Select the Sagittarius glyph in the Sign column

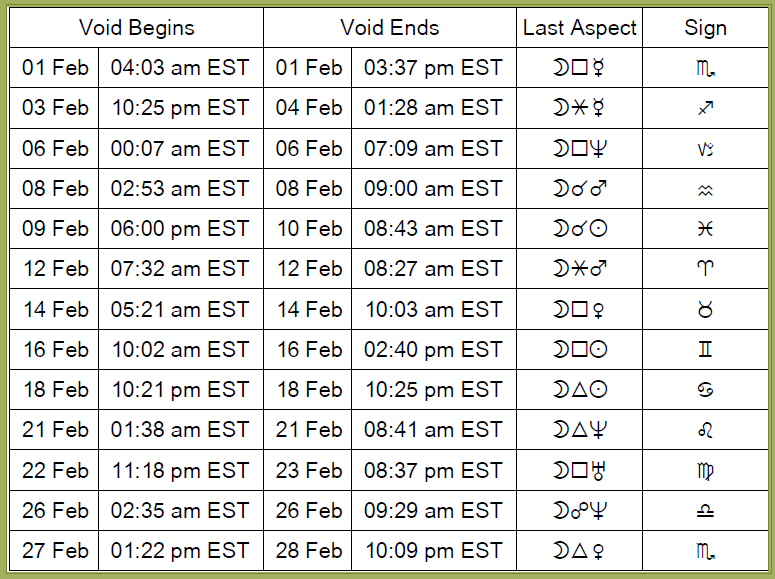[x=705, y=108]
